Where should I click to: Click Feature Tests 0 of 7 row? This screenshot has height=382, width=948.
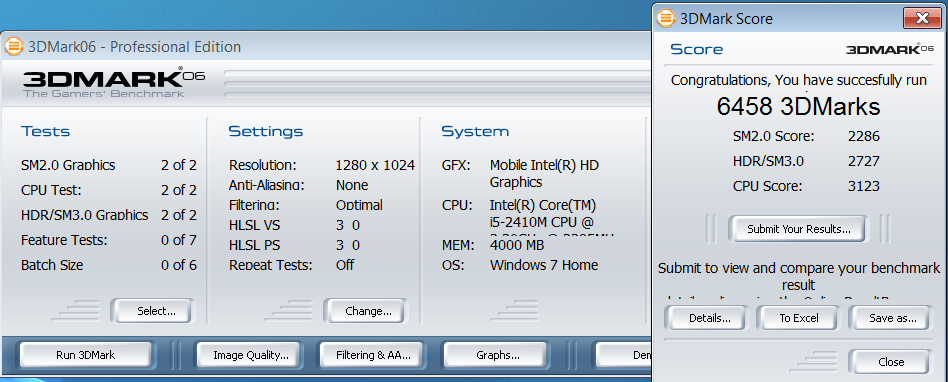point(109,240)
